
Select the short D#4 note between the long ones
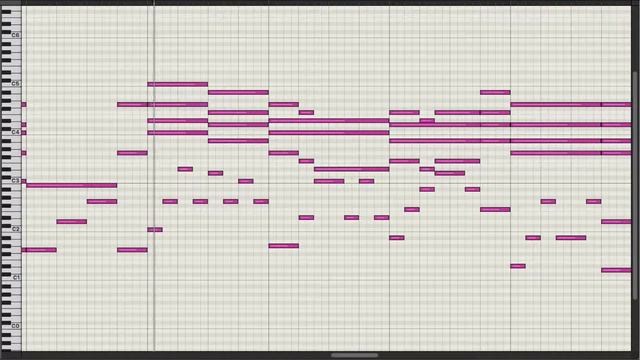pyautogui.click(x=427, y=121)
